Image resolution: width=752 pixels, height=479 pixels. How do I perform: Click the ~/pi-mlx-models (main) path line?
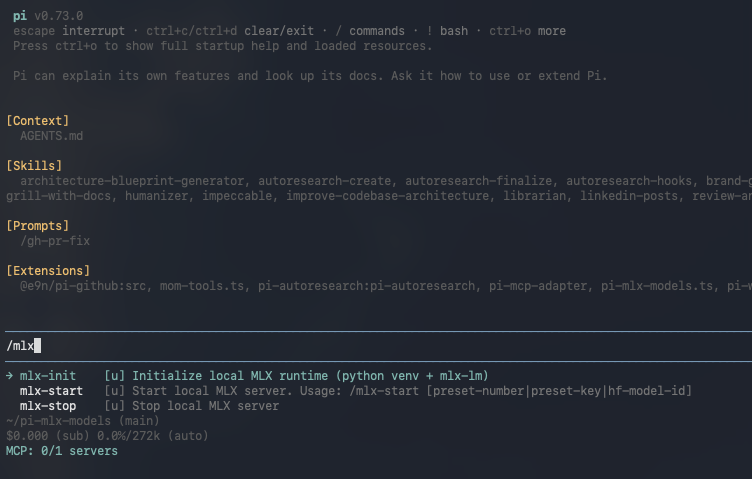[x=82, y=421]
